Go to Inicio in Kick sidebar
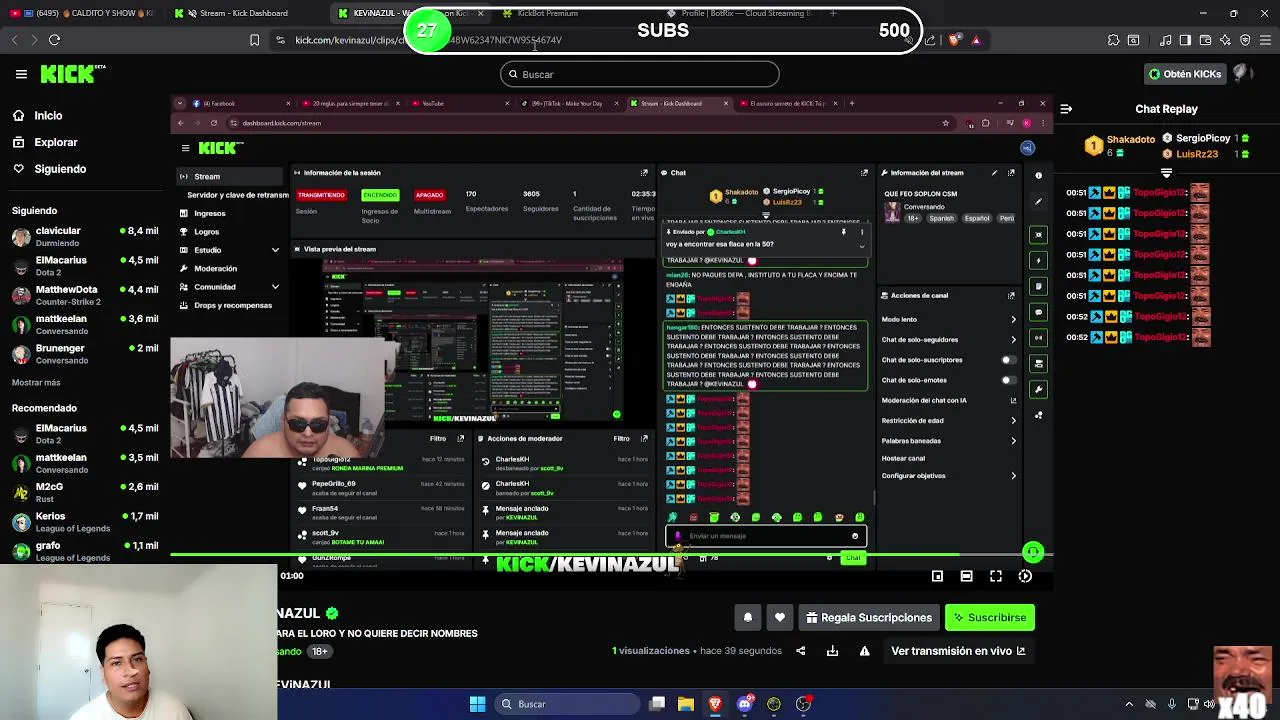 coord(37,116)
